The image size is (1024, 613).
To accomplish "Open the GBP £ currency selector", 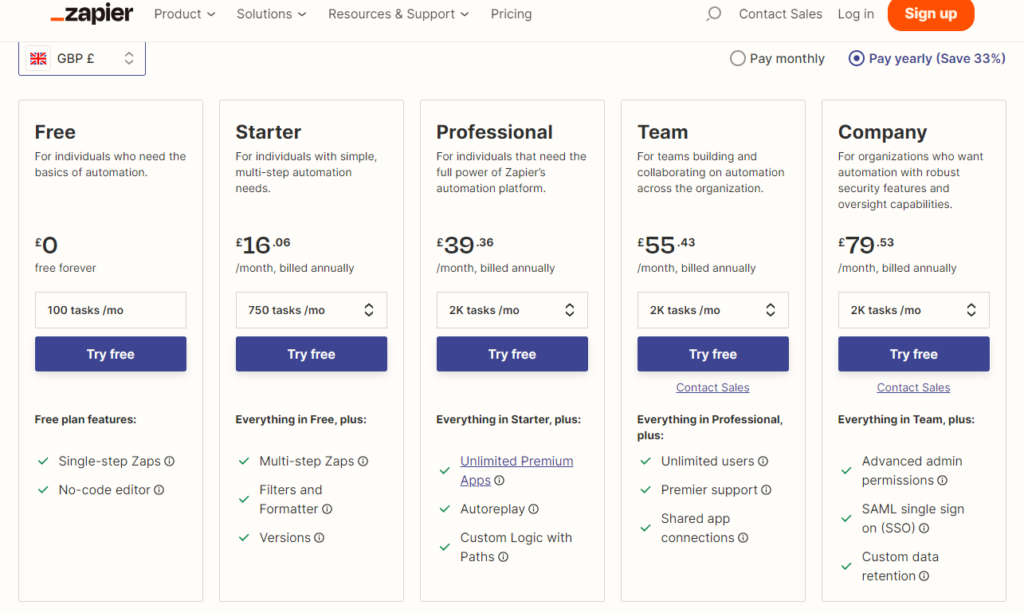I will 82,59.
